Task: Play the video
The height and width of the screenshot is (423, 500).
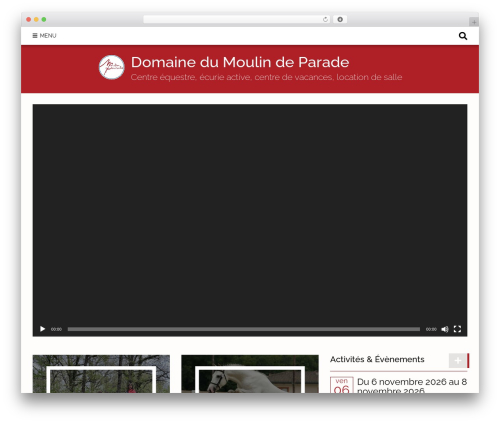Action: (x=42, y=329)
